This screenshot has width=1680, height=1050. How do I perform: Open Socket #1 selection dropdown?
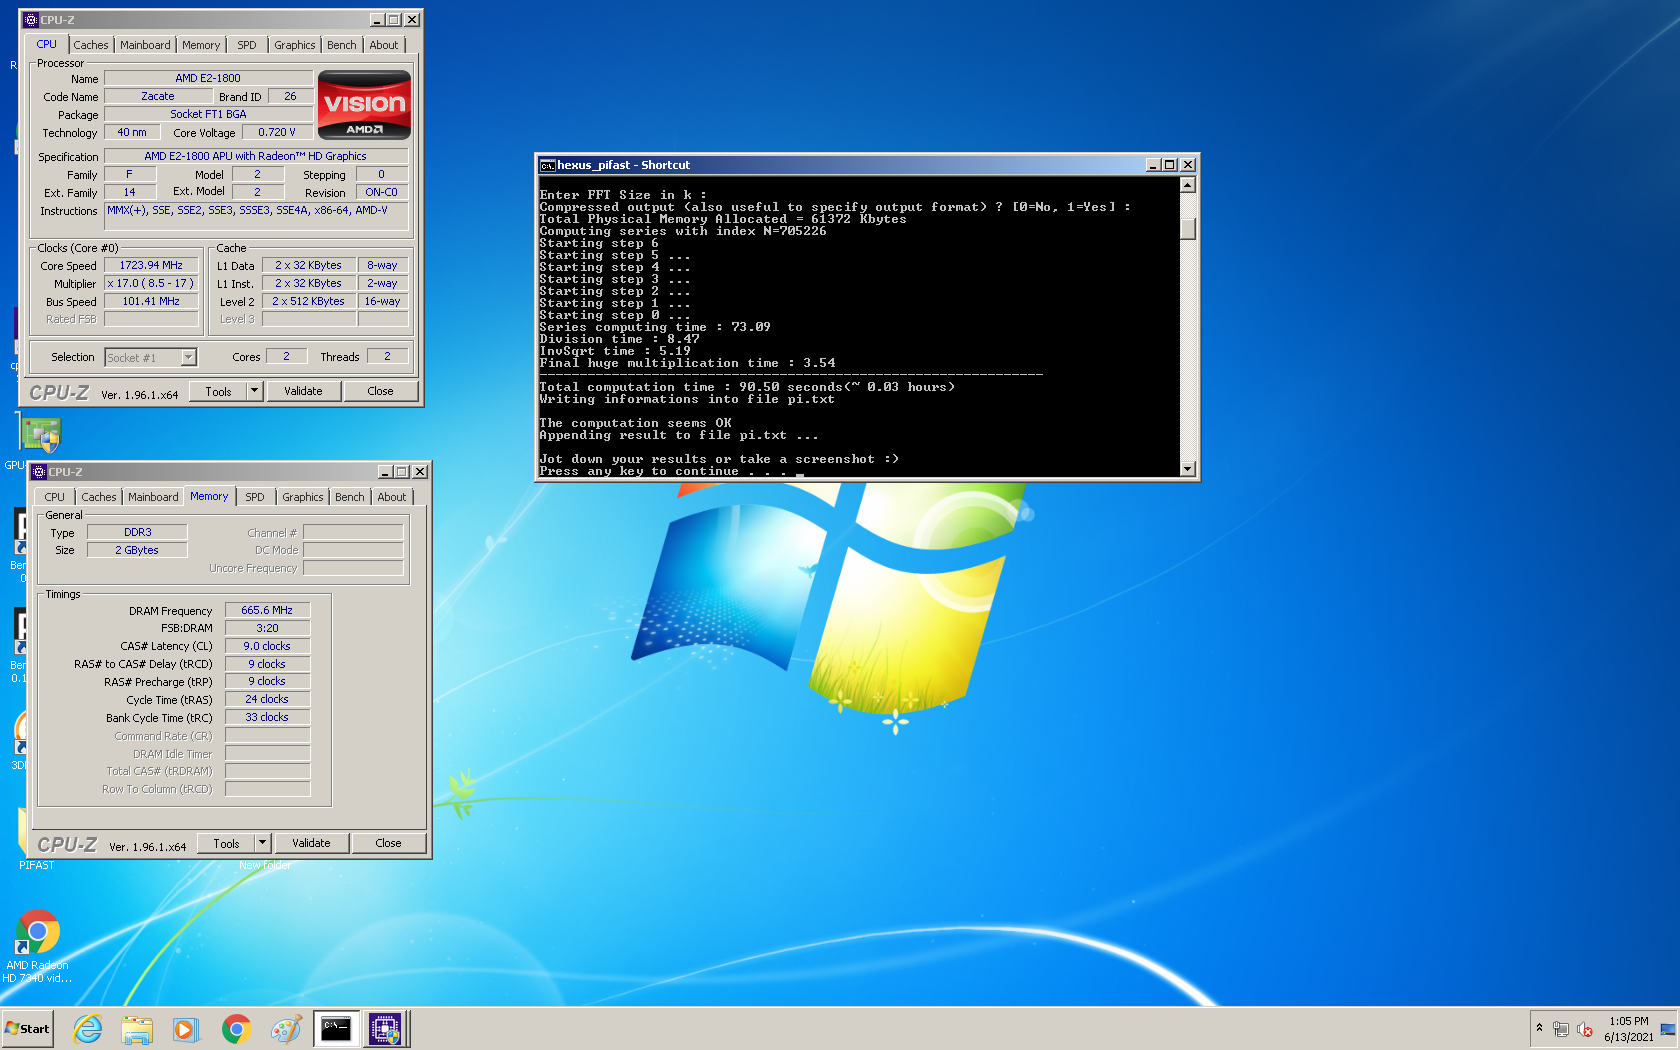click(x=151, y=357)
